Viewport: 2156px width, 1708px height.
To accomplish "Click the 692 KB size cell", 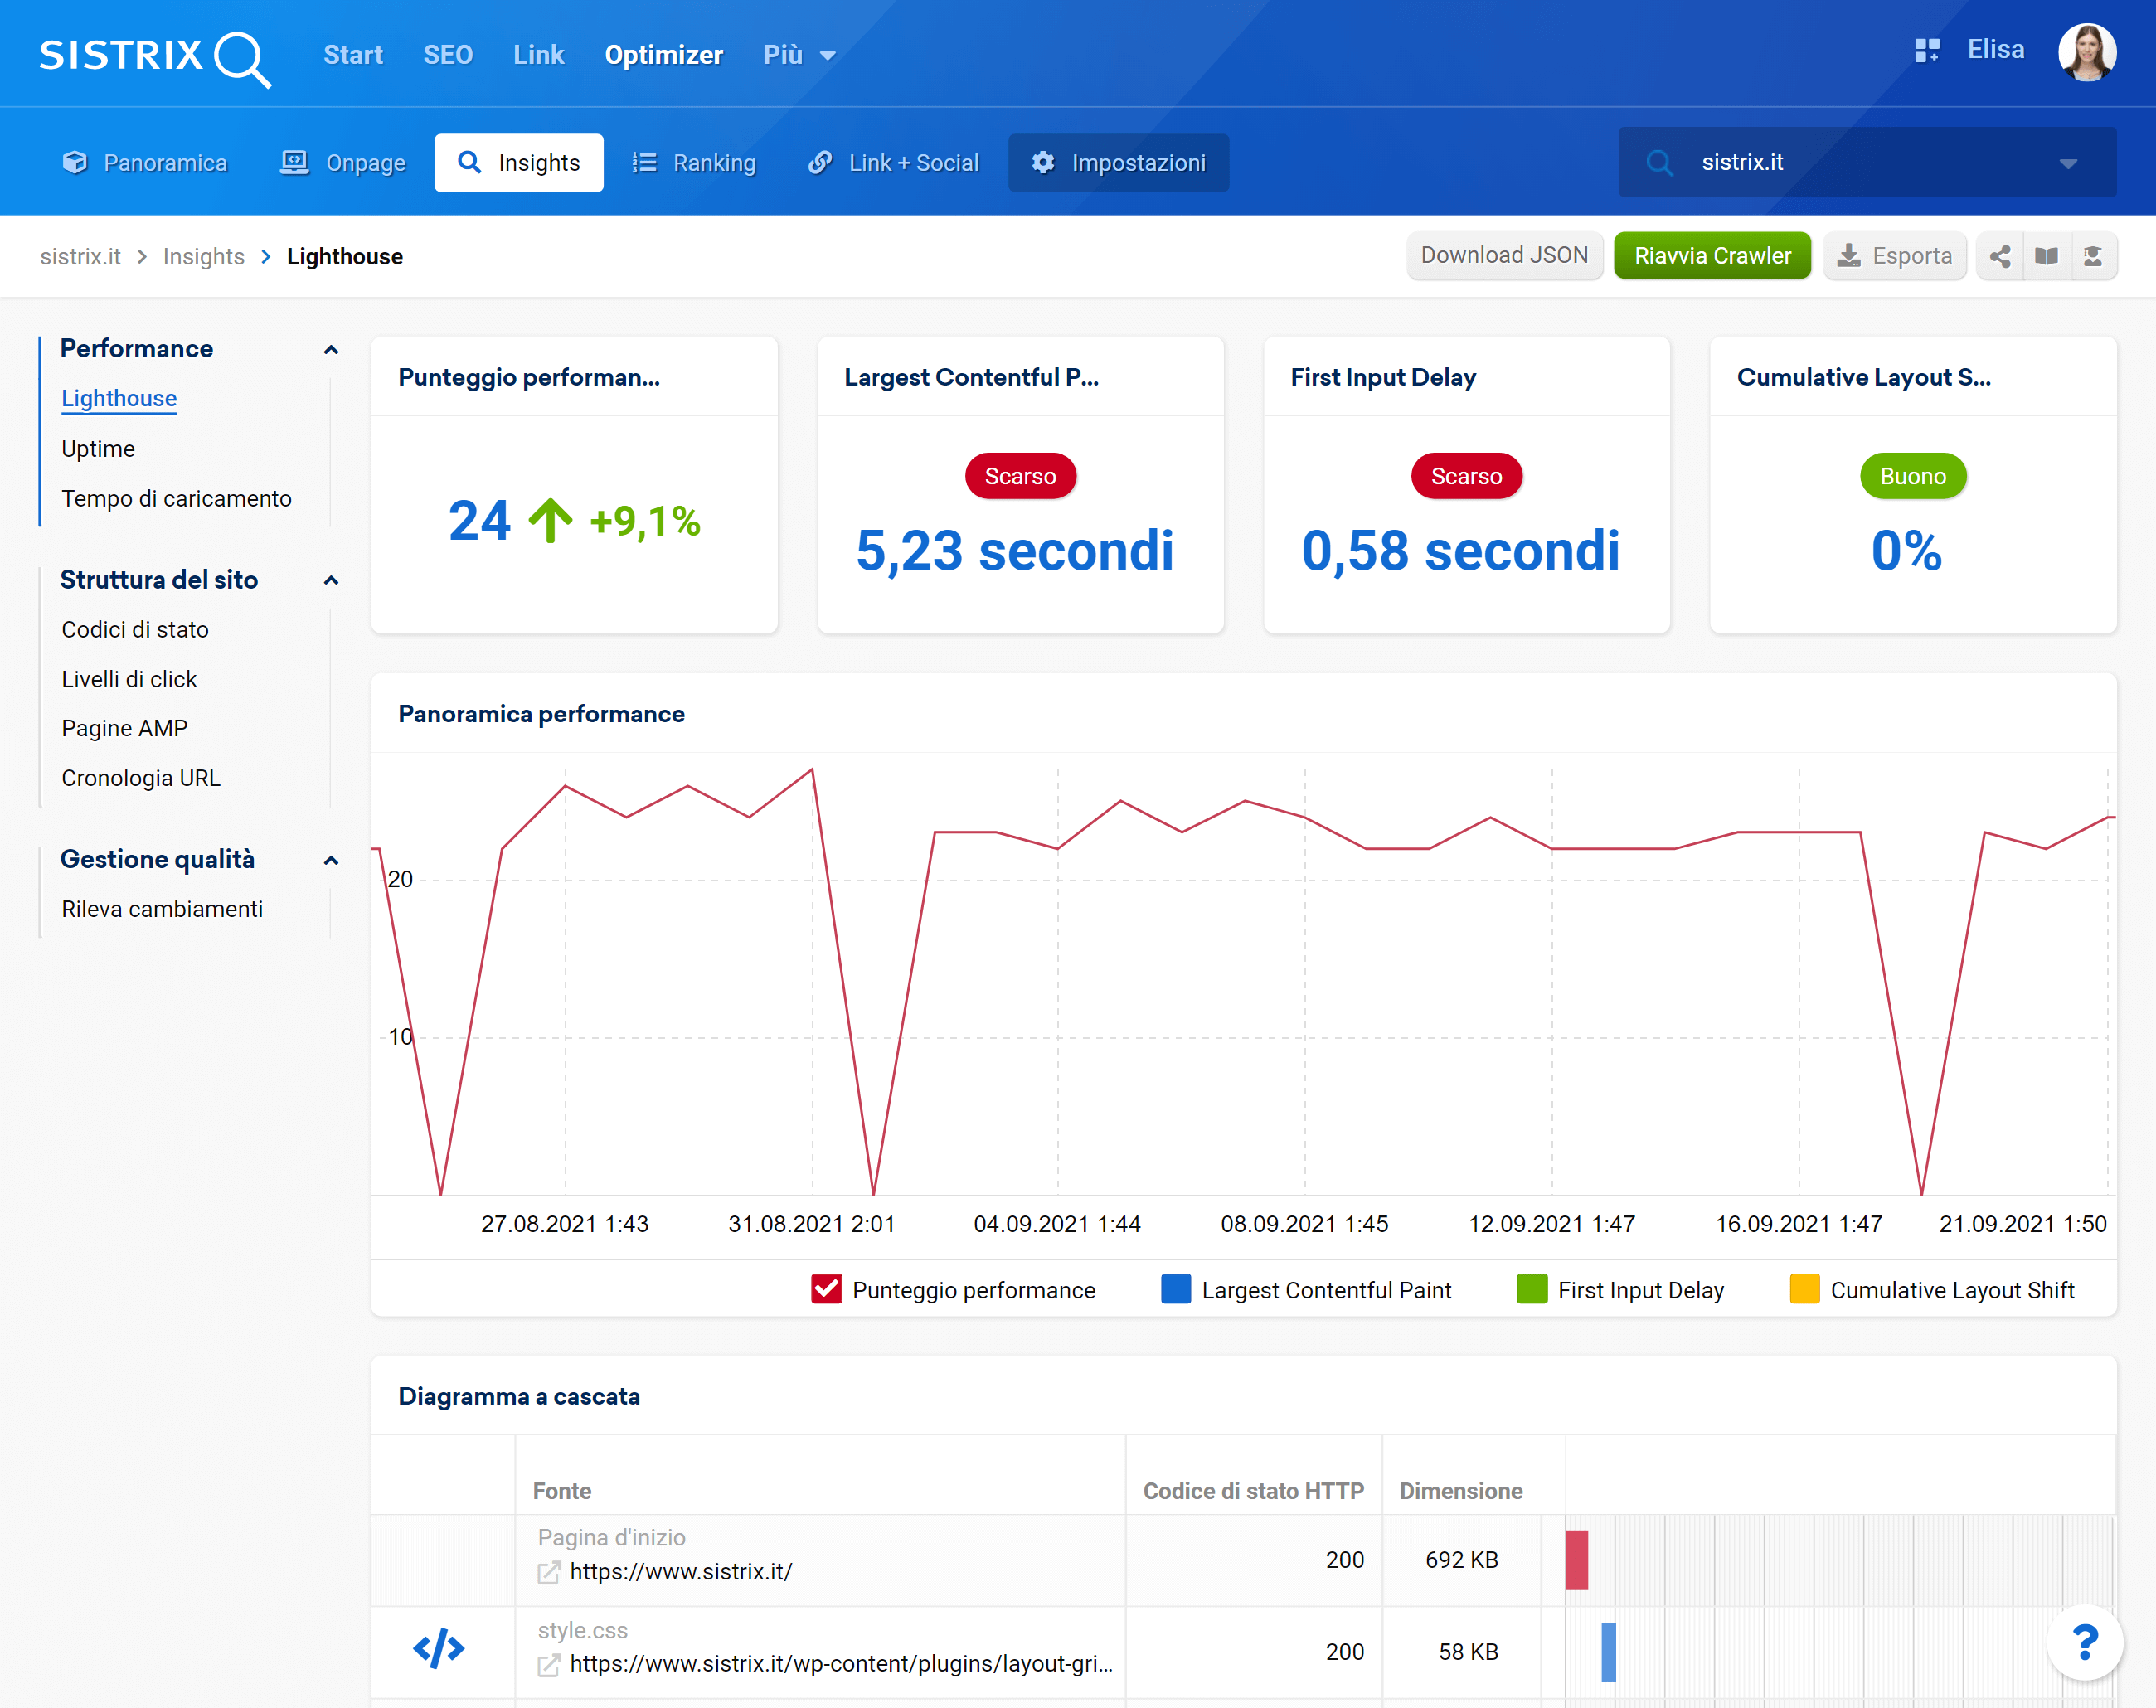I will 1462,1560.
